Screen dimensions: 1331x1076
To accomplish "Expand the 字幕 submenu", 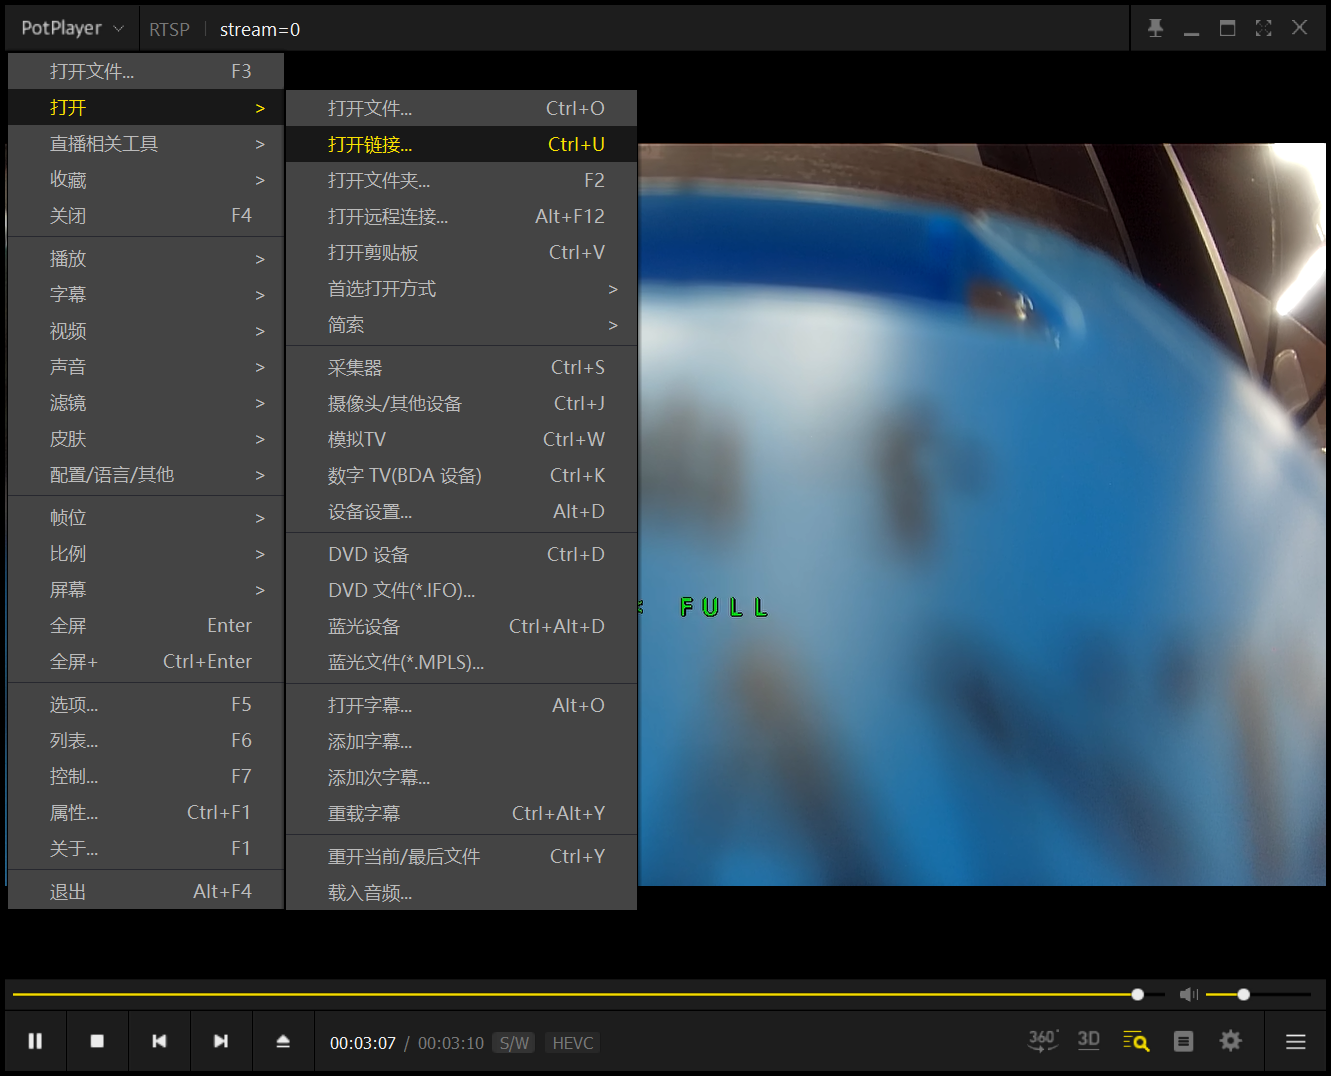I will click(68, 294).
